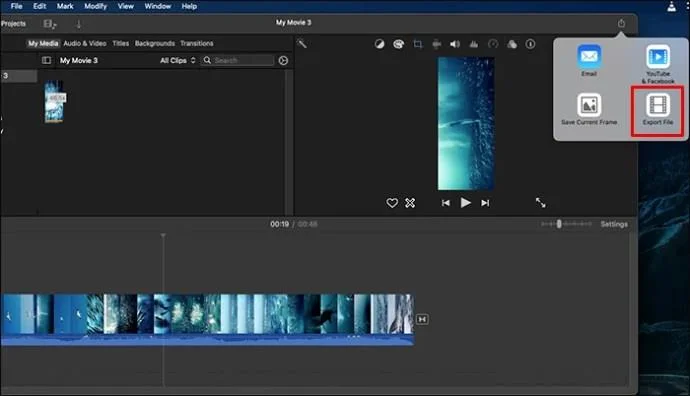Select the video clip in the timeline
Image resolution: width=690 pixels, height=396 pixels.
pos(207,314)
